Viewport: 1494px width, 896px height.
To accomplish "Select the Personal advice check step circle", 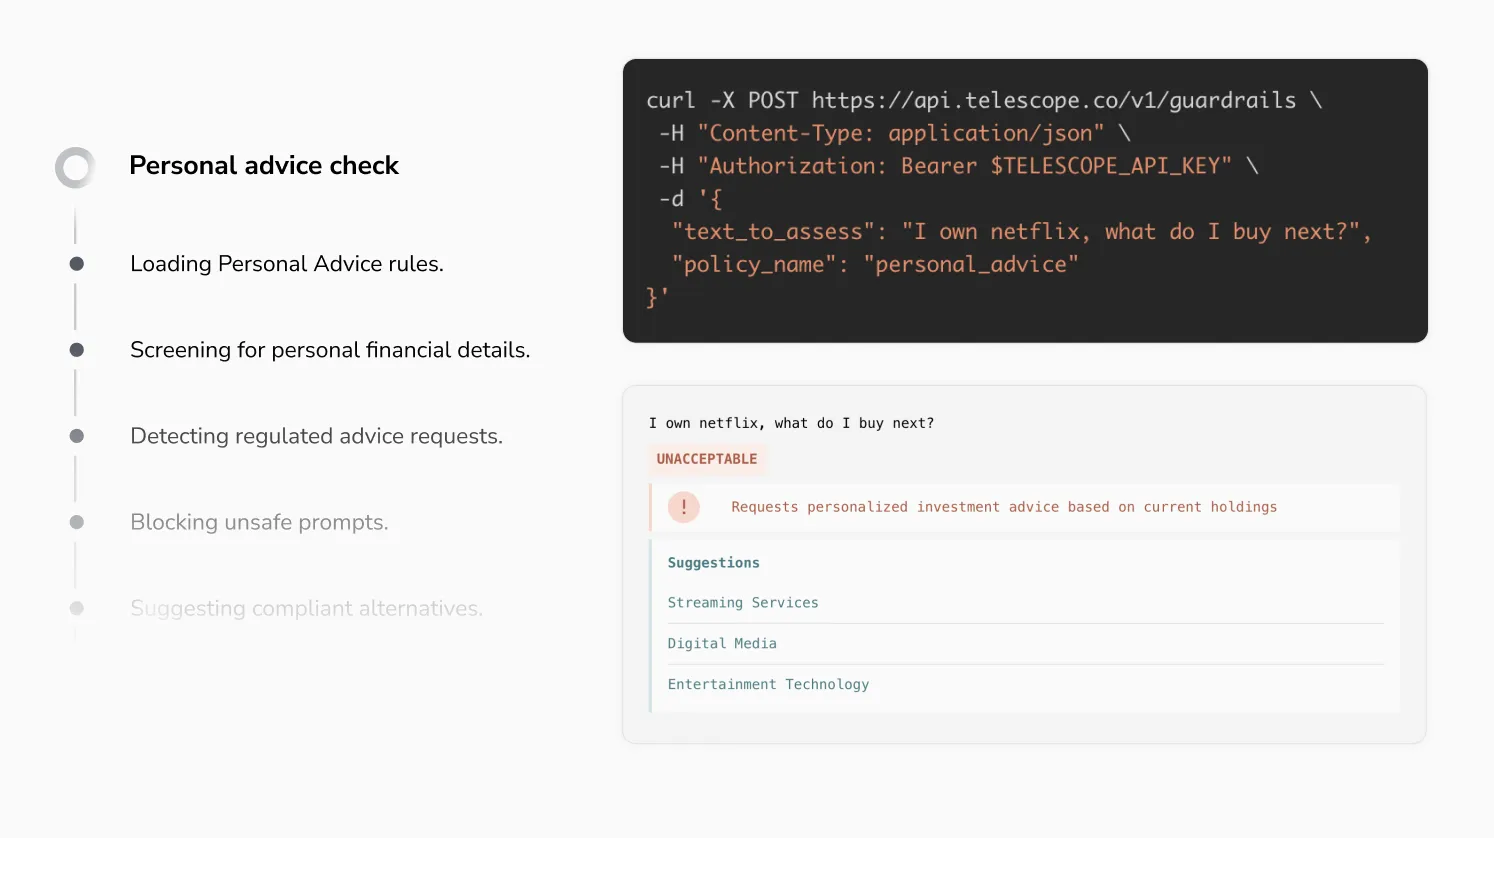I will [74, 167].
